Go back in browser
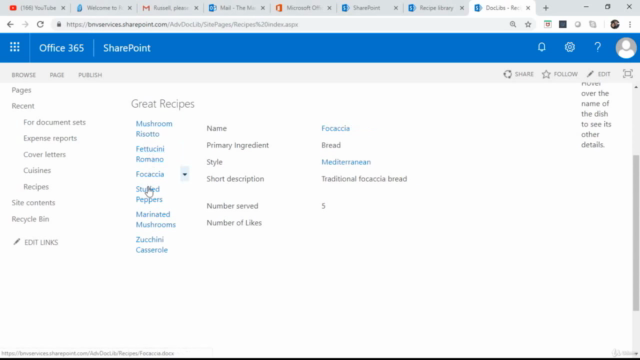This screenshot has width=640, height=360. click(10, 24)
